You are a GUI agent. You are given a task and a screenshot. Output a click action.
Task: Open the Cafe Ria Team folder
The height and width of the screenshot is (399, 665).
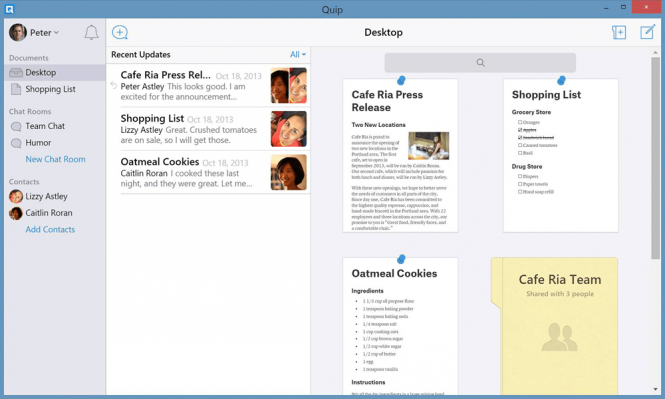(554, 326)
